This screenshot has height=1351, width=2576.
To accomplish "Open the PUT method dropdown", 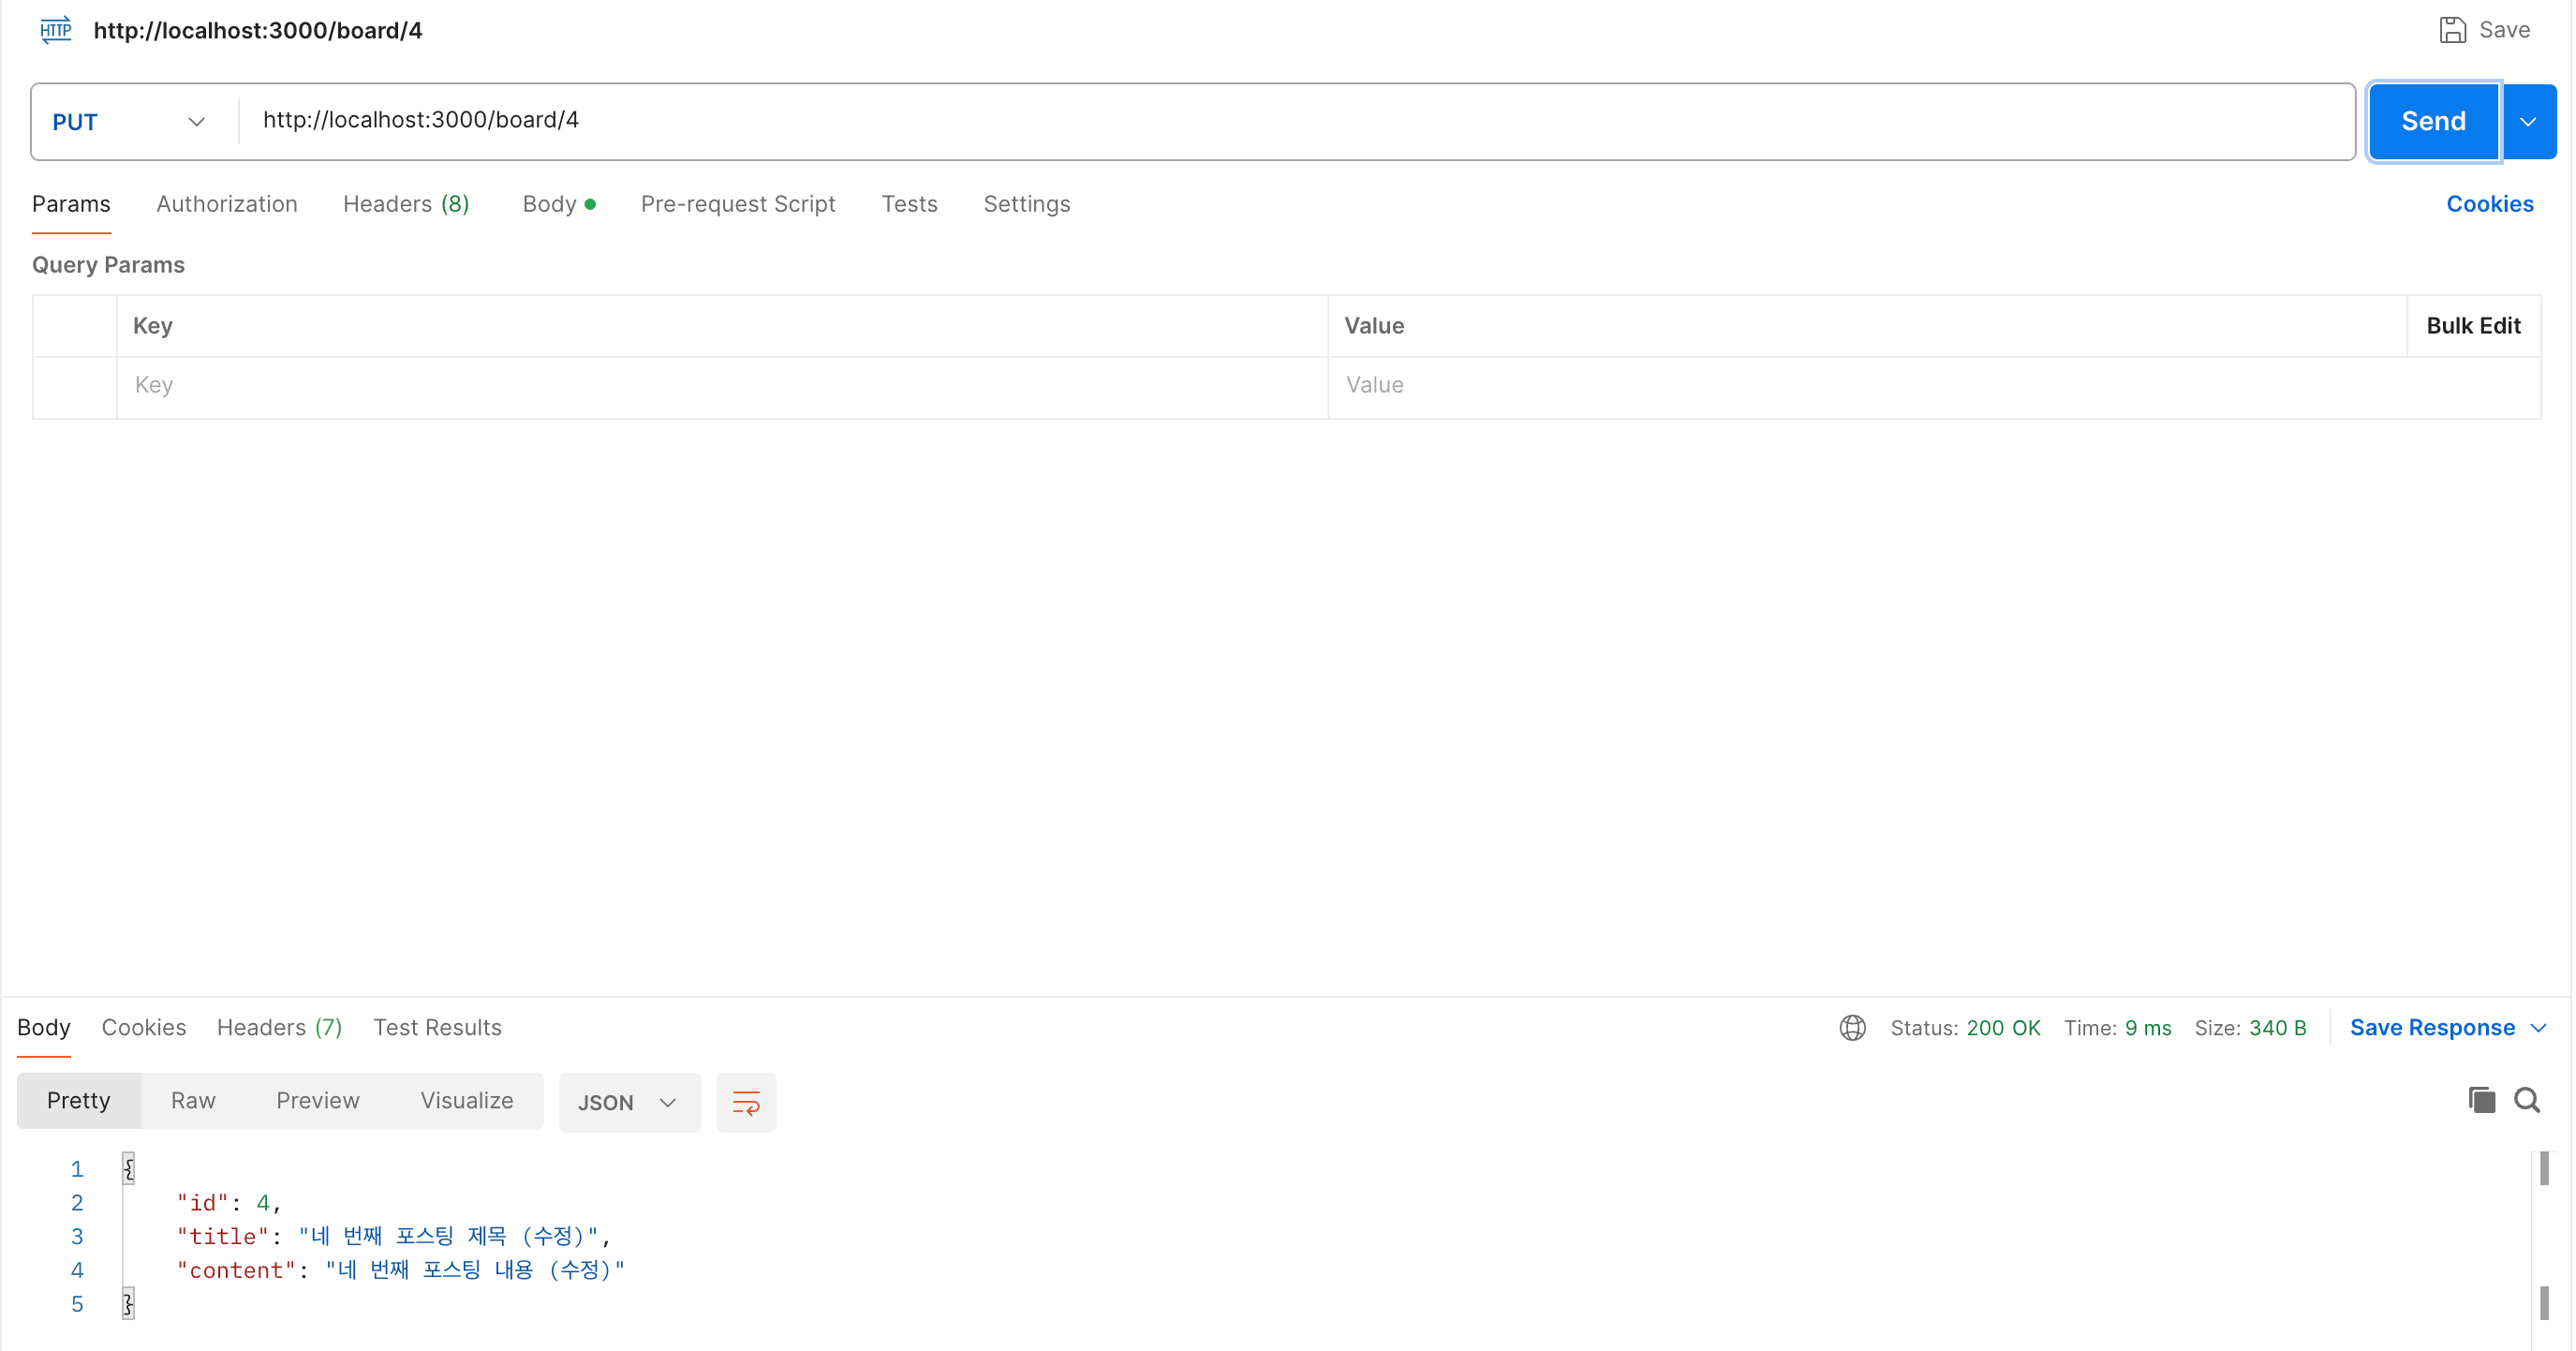I will [129, 122].
